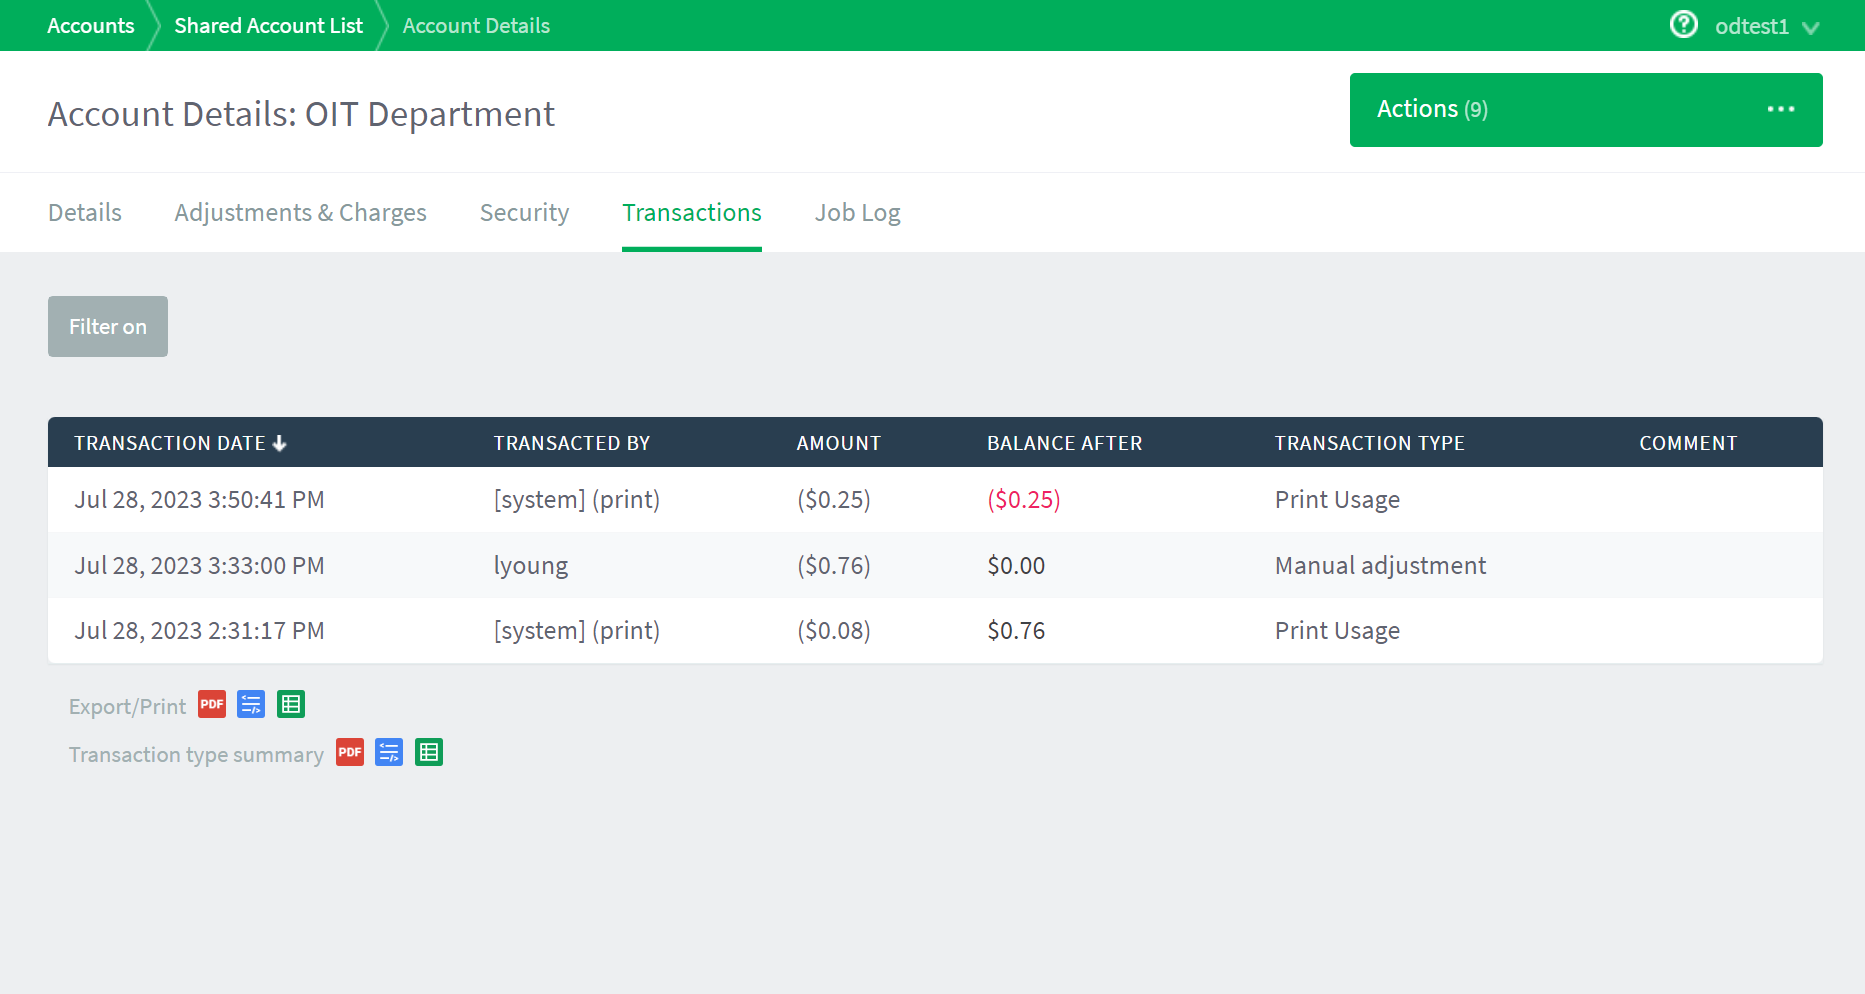Select row dated Jul 28, 2023 3:33:00 PM
This screenshot has width=1865, height=994.
[935, 565]
